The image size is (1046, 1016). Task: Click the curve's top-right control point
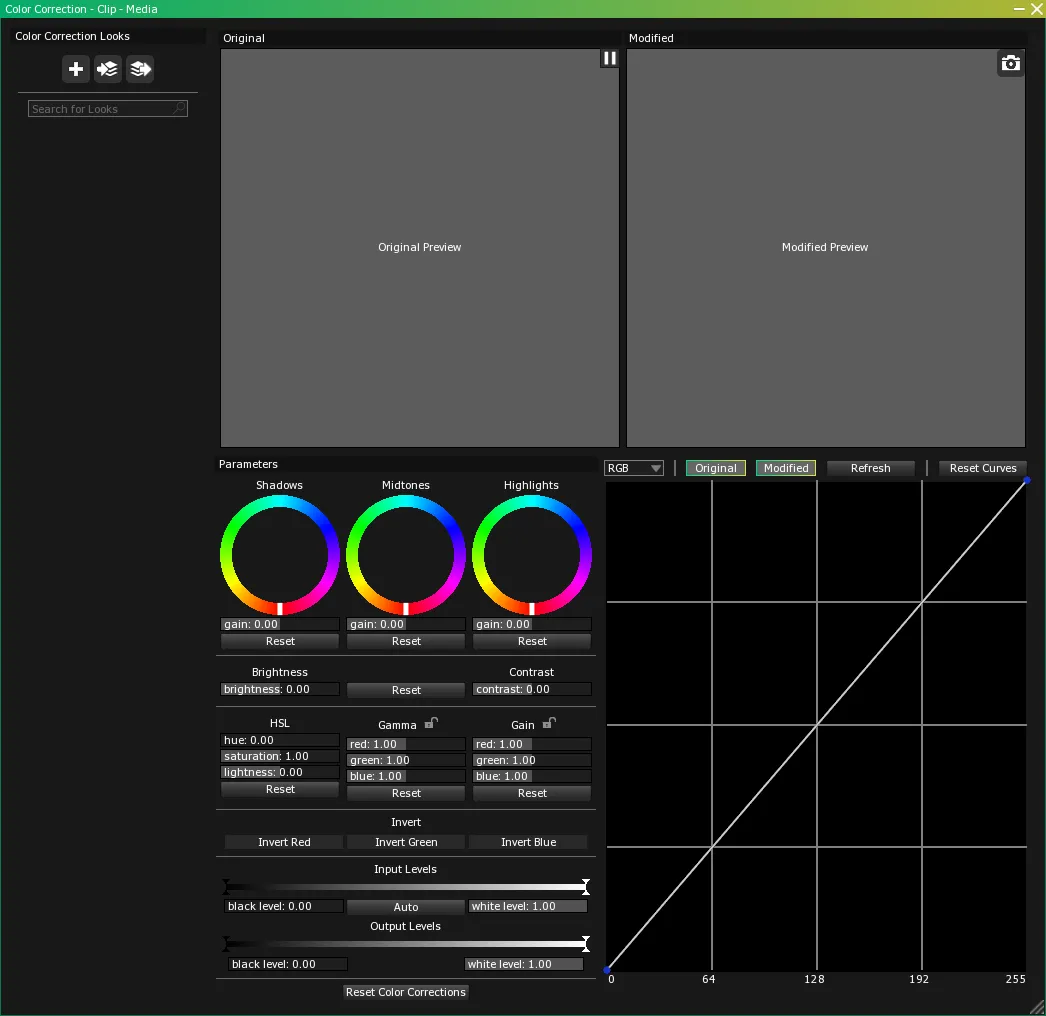click(x=1027, y=480)
